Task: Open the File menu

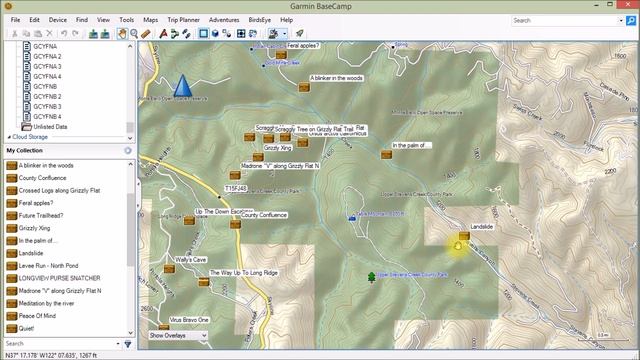Action: click(16, 20)
